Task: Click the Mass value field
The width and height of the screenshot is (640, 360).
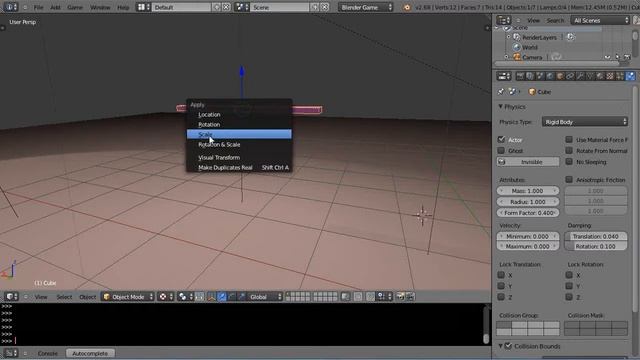Action: tap(528, 191)
